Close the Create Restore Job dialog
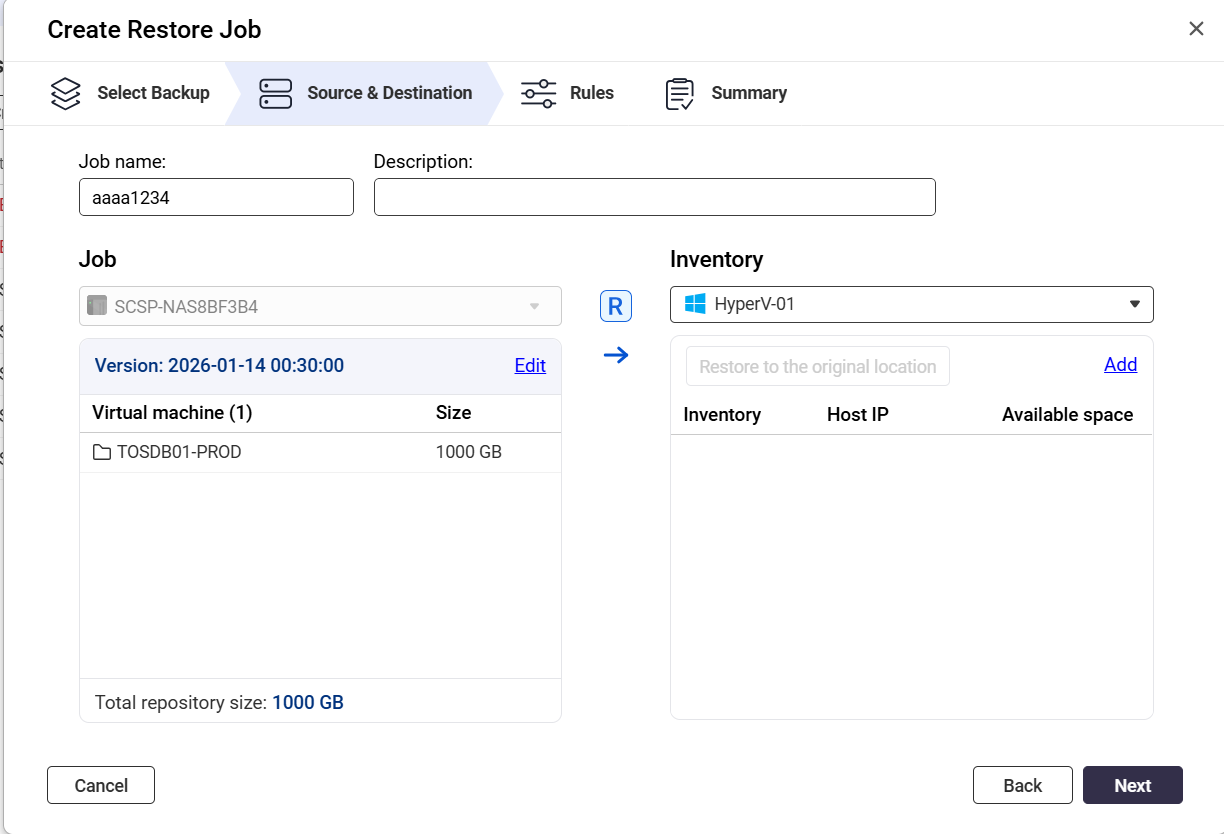Screen dimensions: 1224x834 click(x=1196, y=29)
